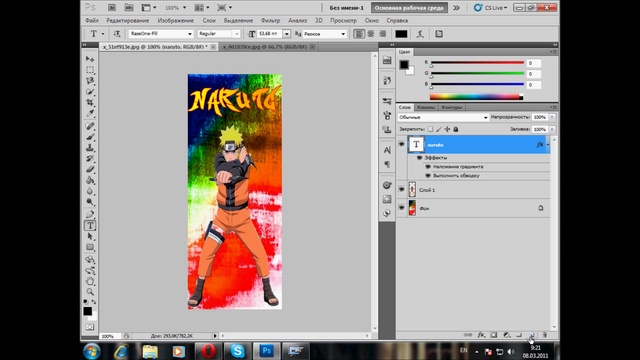Pick the text color swatch
The height and width of the screenshot is (360, 640).
click(401, 34)
